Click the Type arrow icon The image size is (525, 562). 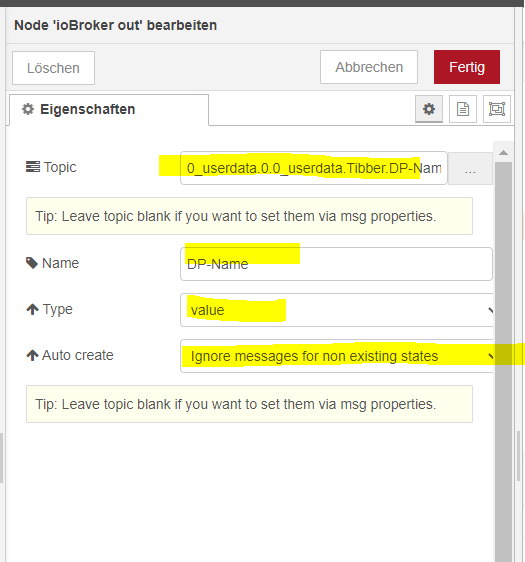33,309
